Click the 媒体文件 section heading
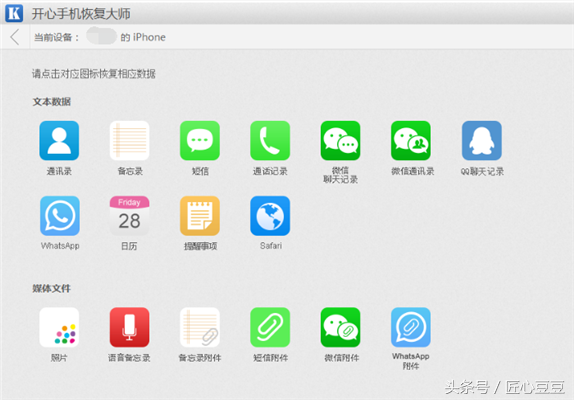 52,288
